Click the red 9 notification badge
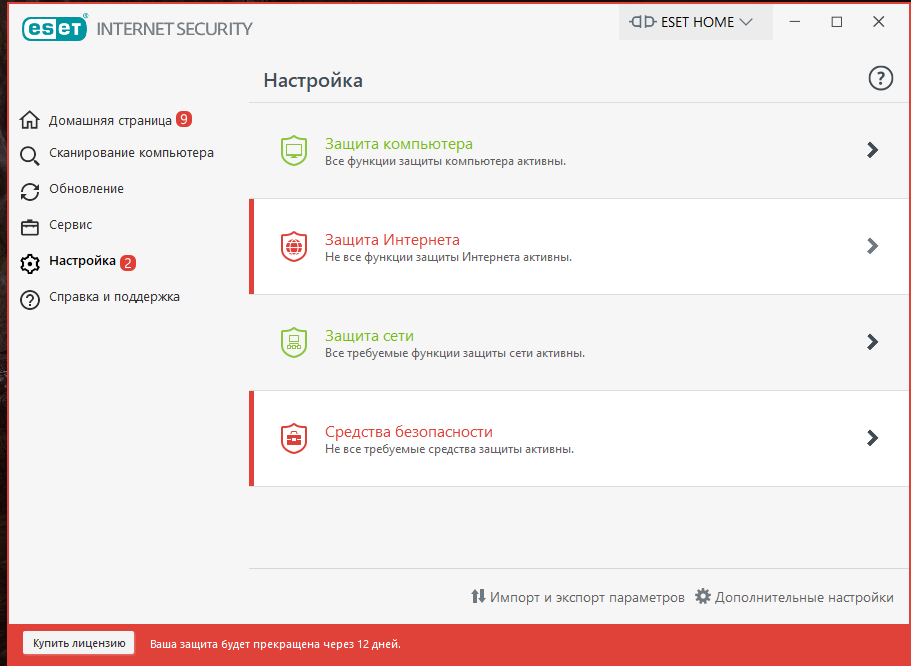 184,119
